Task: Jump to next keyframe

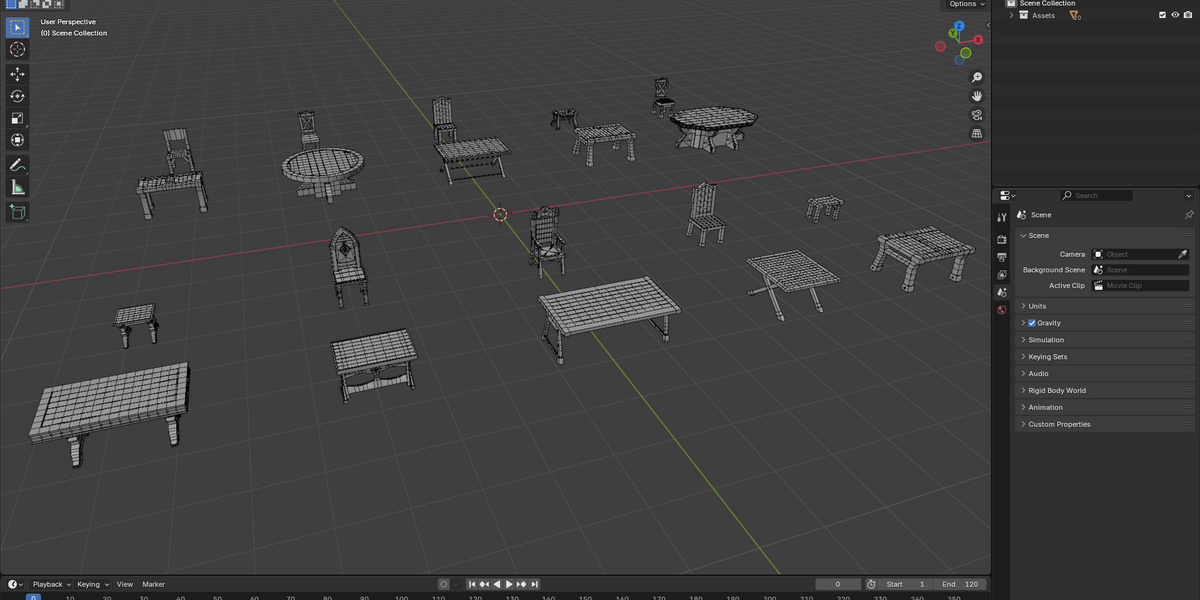Action: (x=522, y=584)
